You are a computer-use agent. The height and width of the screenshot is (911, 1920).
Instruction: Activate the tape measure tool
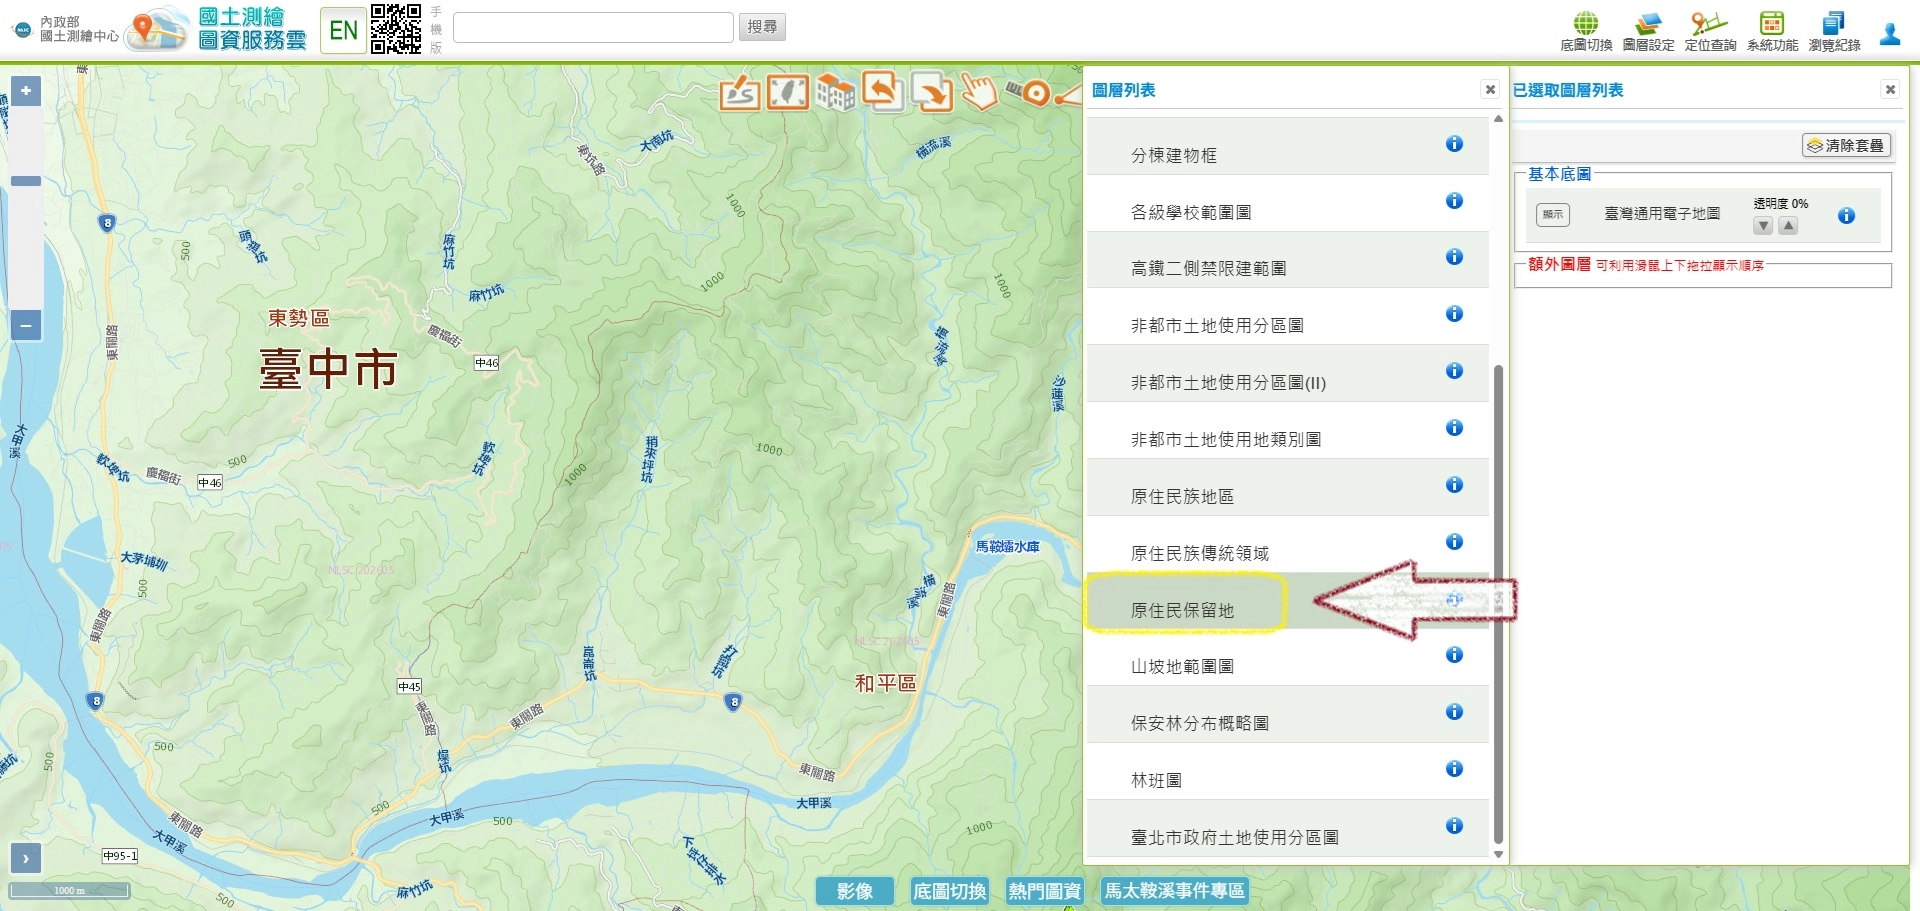1028,93
